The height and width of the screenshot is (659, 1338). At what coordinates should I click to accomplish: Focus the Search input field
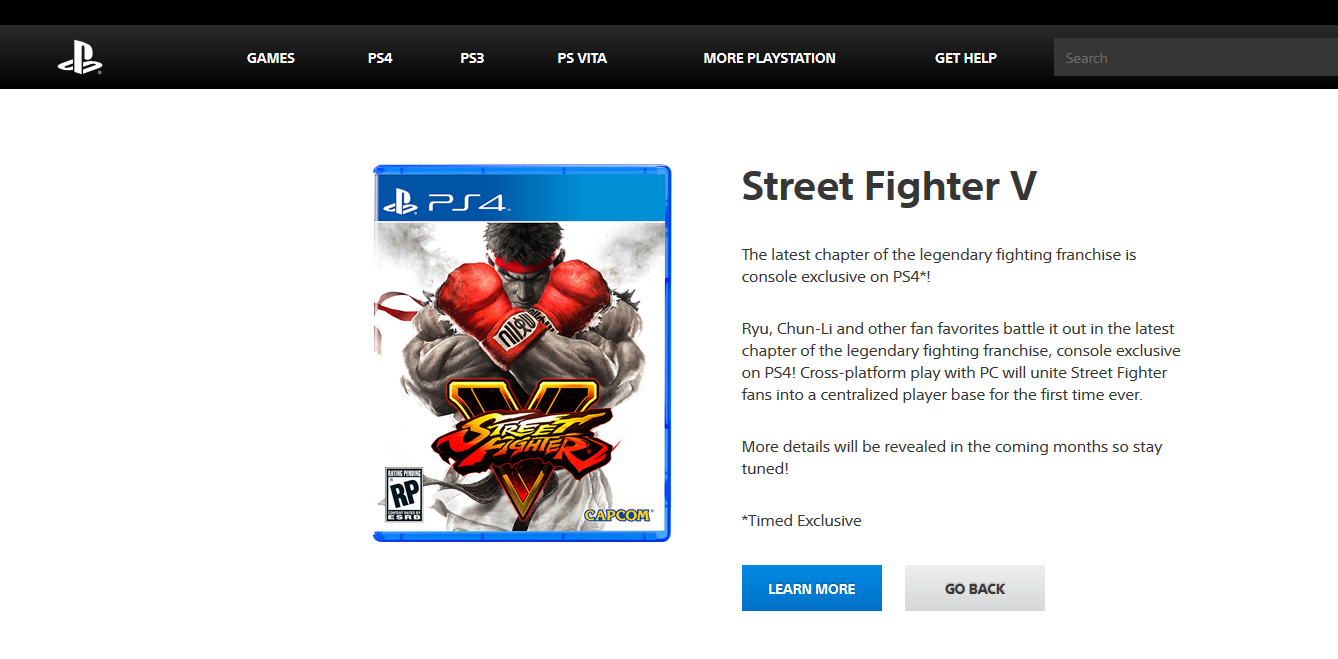(x=1195, y=58)
